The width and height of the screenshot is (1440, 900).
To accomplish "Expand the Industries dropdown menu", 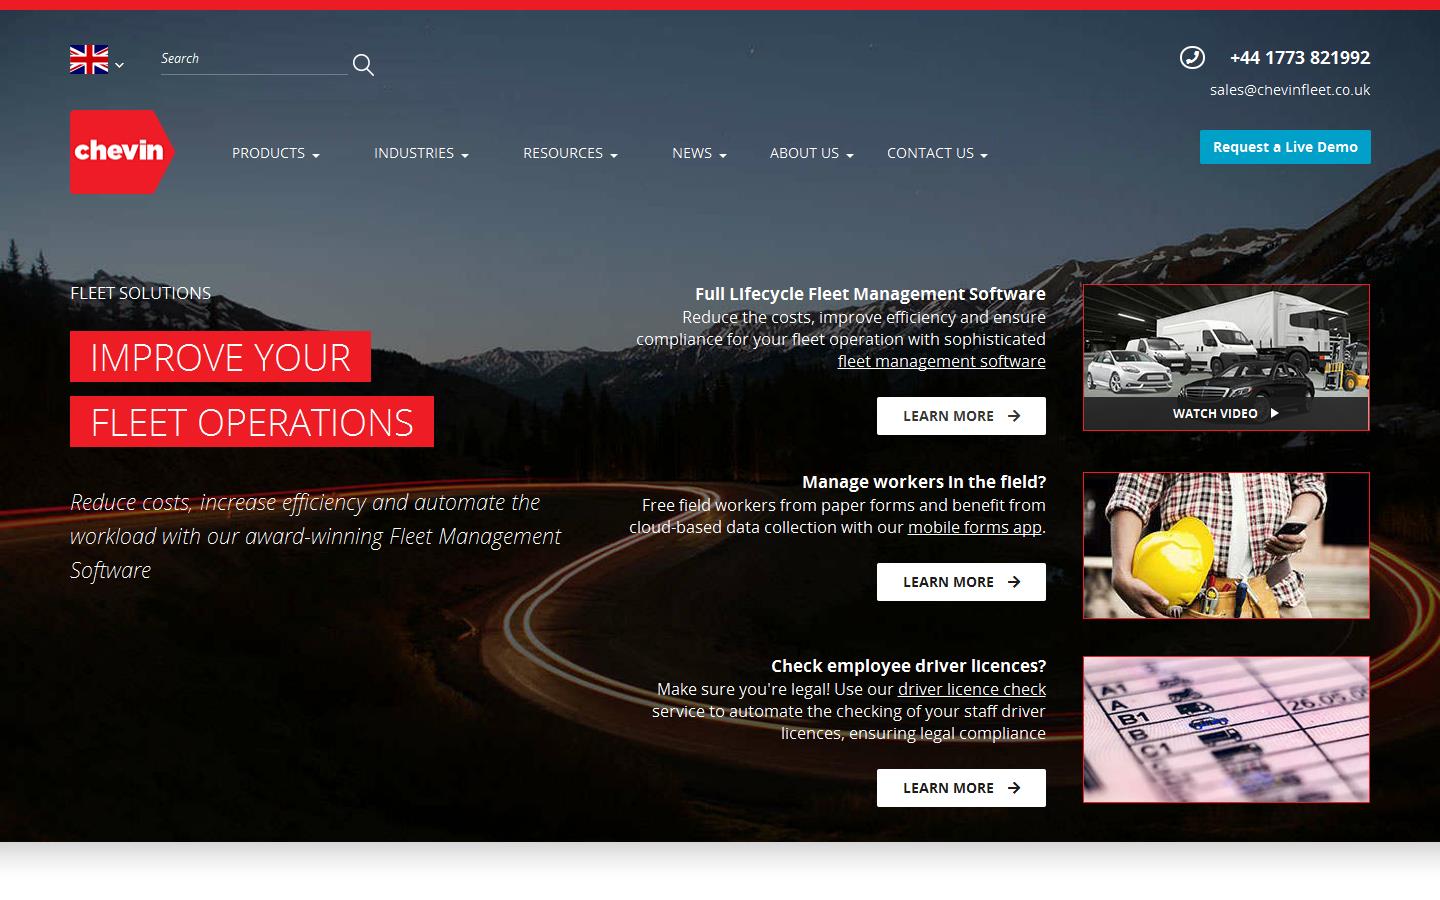I will pos(420,153).
